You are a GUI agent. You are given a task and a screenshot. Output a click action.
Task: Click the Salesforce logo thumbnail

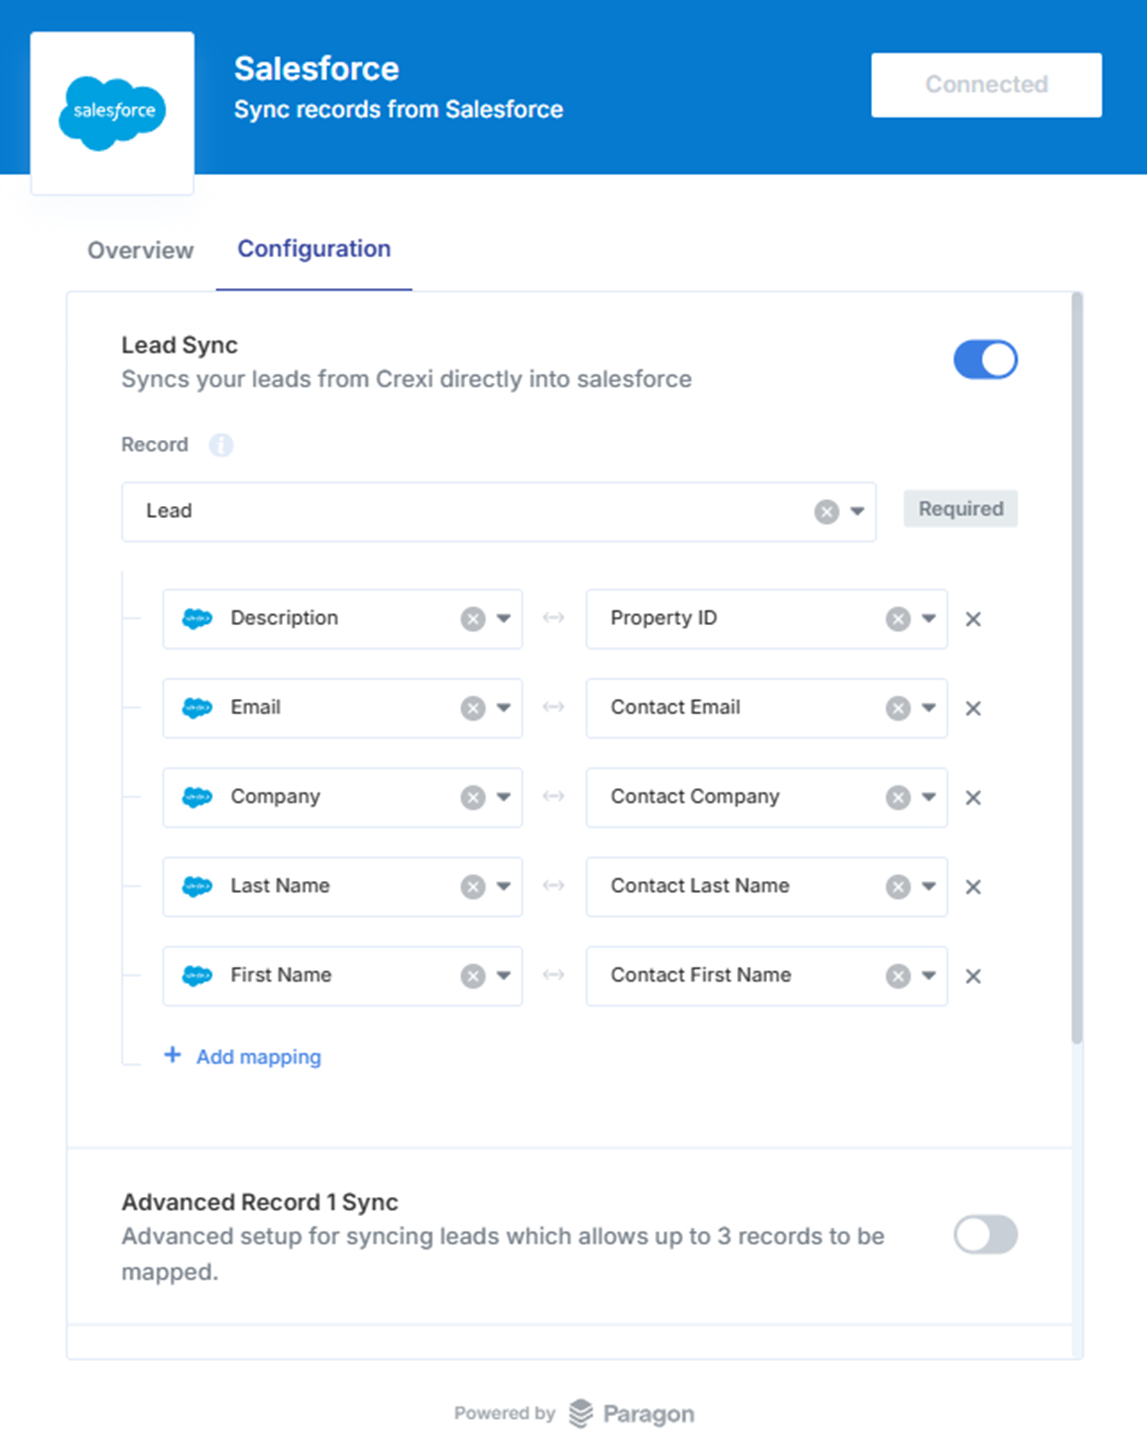click(112, 112)
